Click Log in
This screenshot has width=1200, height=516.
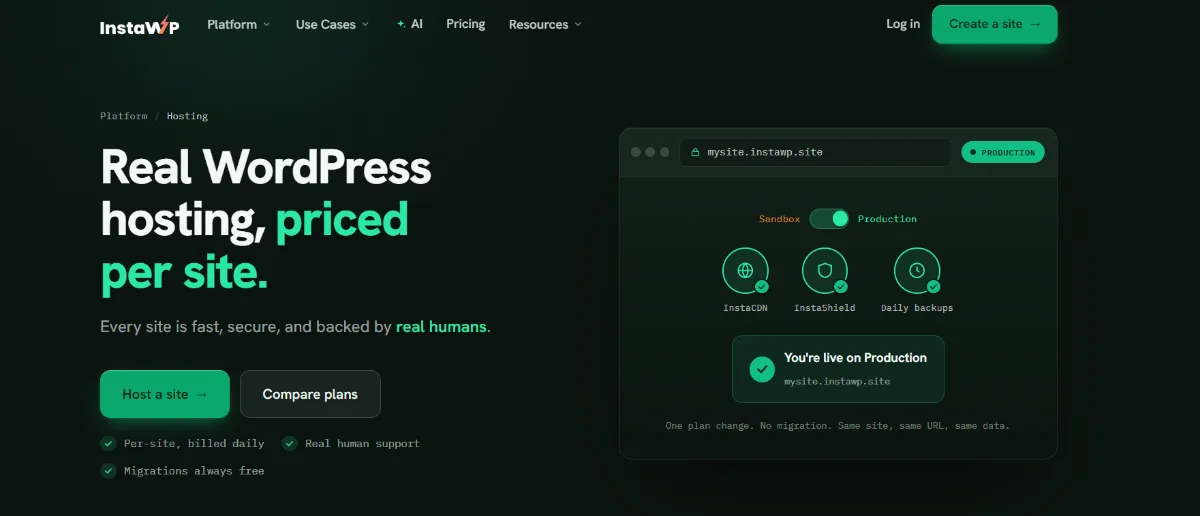click(x=903, y=24)
